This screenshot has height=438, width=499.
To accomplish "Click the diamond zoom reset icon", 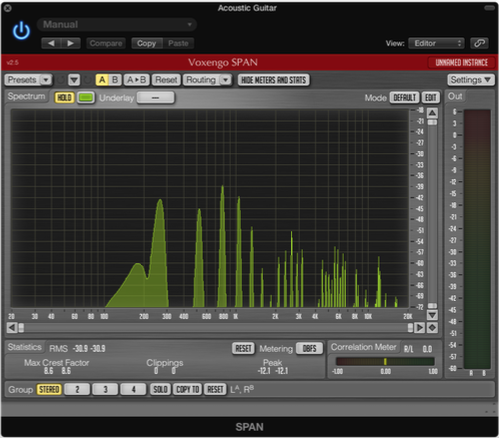I will click(x=432, y=328).
